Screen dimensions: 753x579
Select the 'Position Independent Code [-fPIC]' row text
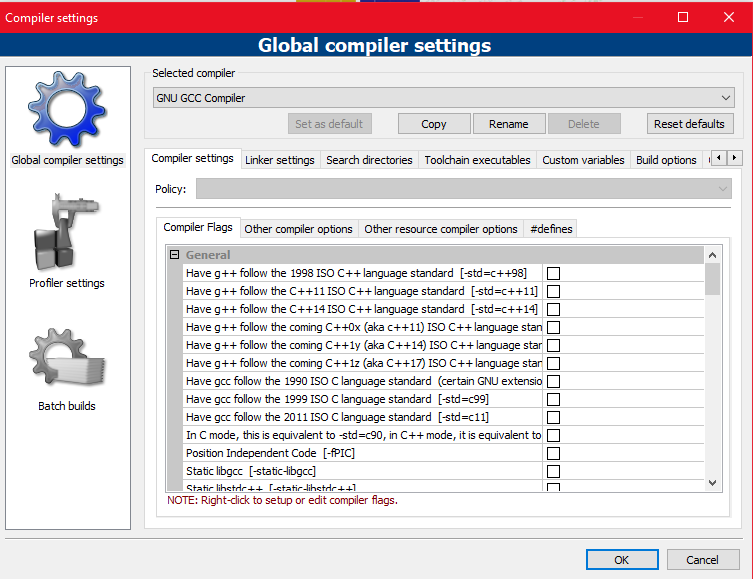click(270, 453)
